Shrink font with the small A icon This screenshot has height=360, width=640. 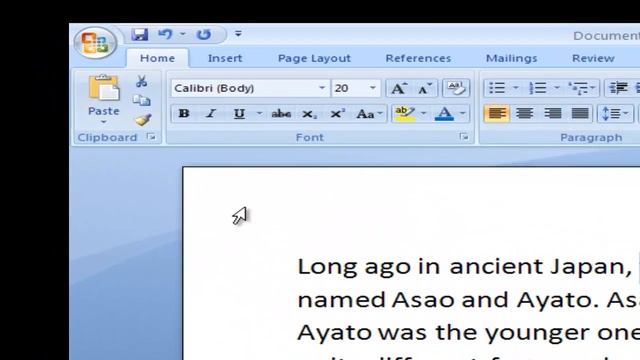pos(424,88)
